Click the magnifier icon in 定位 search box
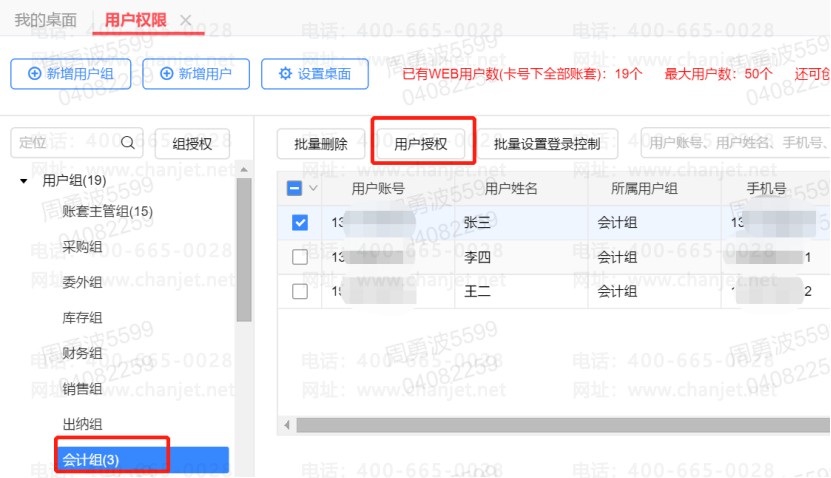 (x=128, y=143)
